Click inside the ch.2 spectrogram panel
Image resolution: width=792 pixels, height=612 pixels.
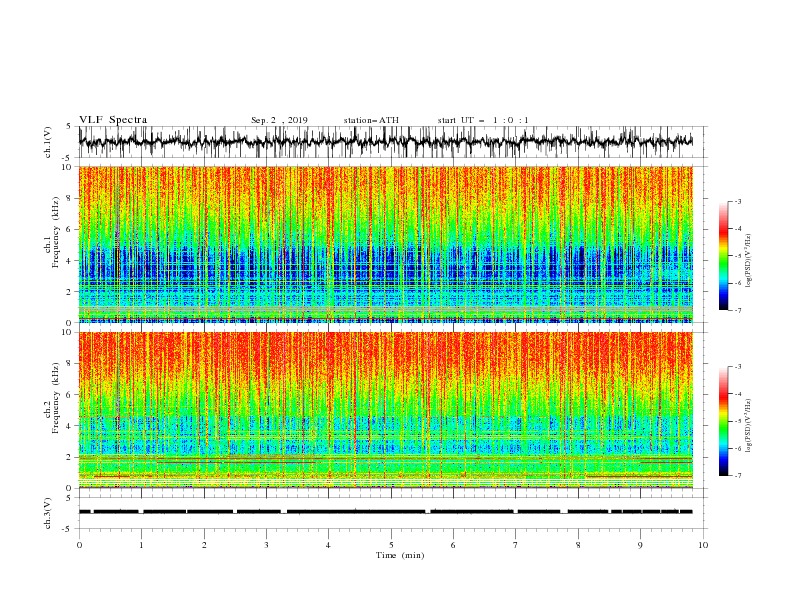tap(385, 410)
